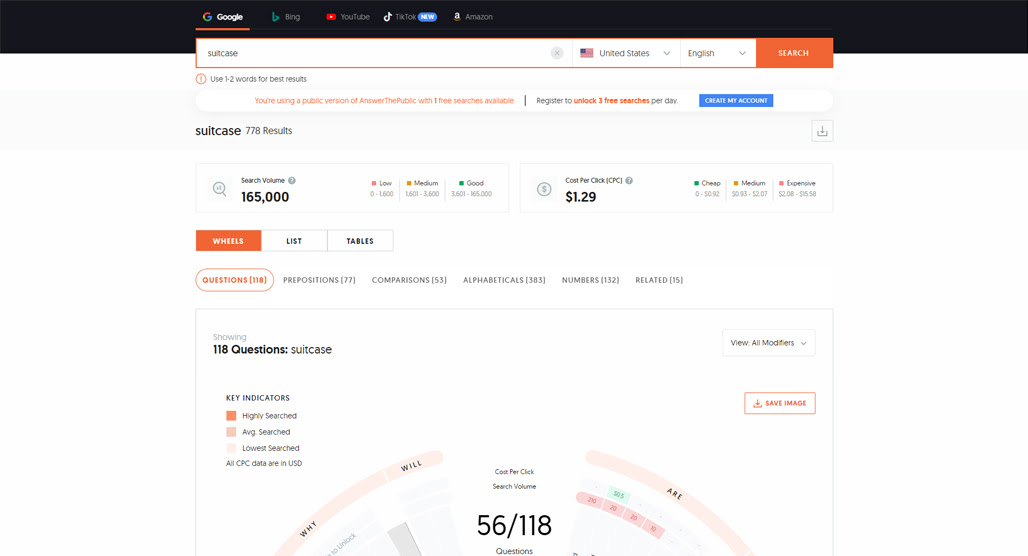Switch to WHEELS view

[x=228, y=241]
